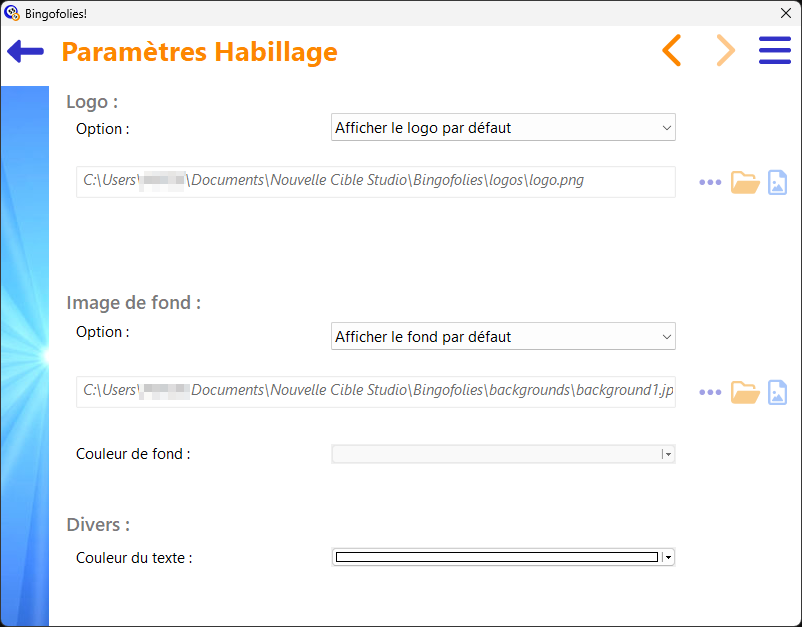Screen dimensions: 802x627
Task: Click the Bingofolies! app icon in title bar
Action: pyautogui.click(x=12, y=13)
